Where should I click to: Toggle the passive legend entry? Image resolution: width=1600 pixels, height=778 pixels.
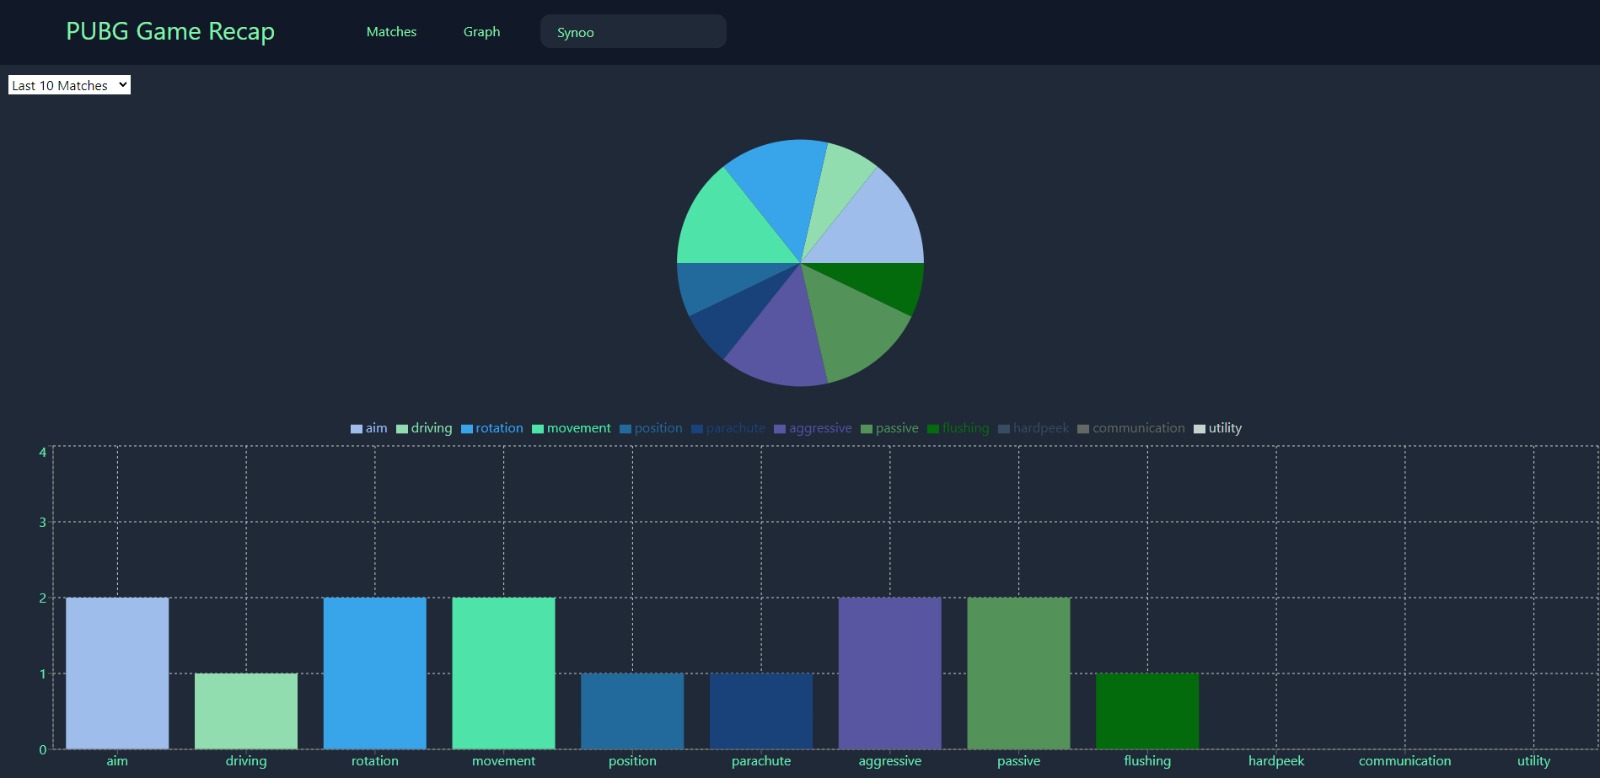(890, 428)
